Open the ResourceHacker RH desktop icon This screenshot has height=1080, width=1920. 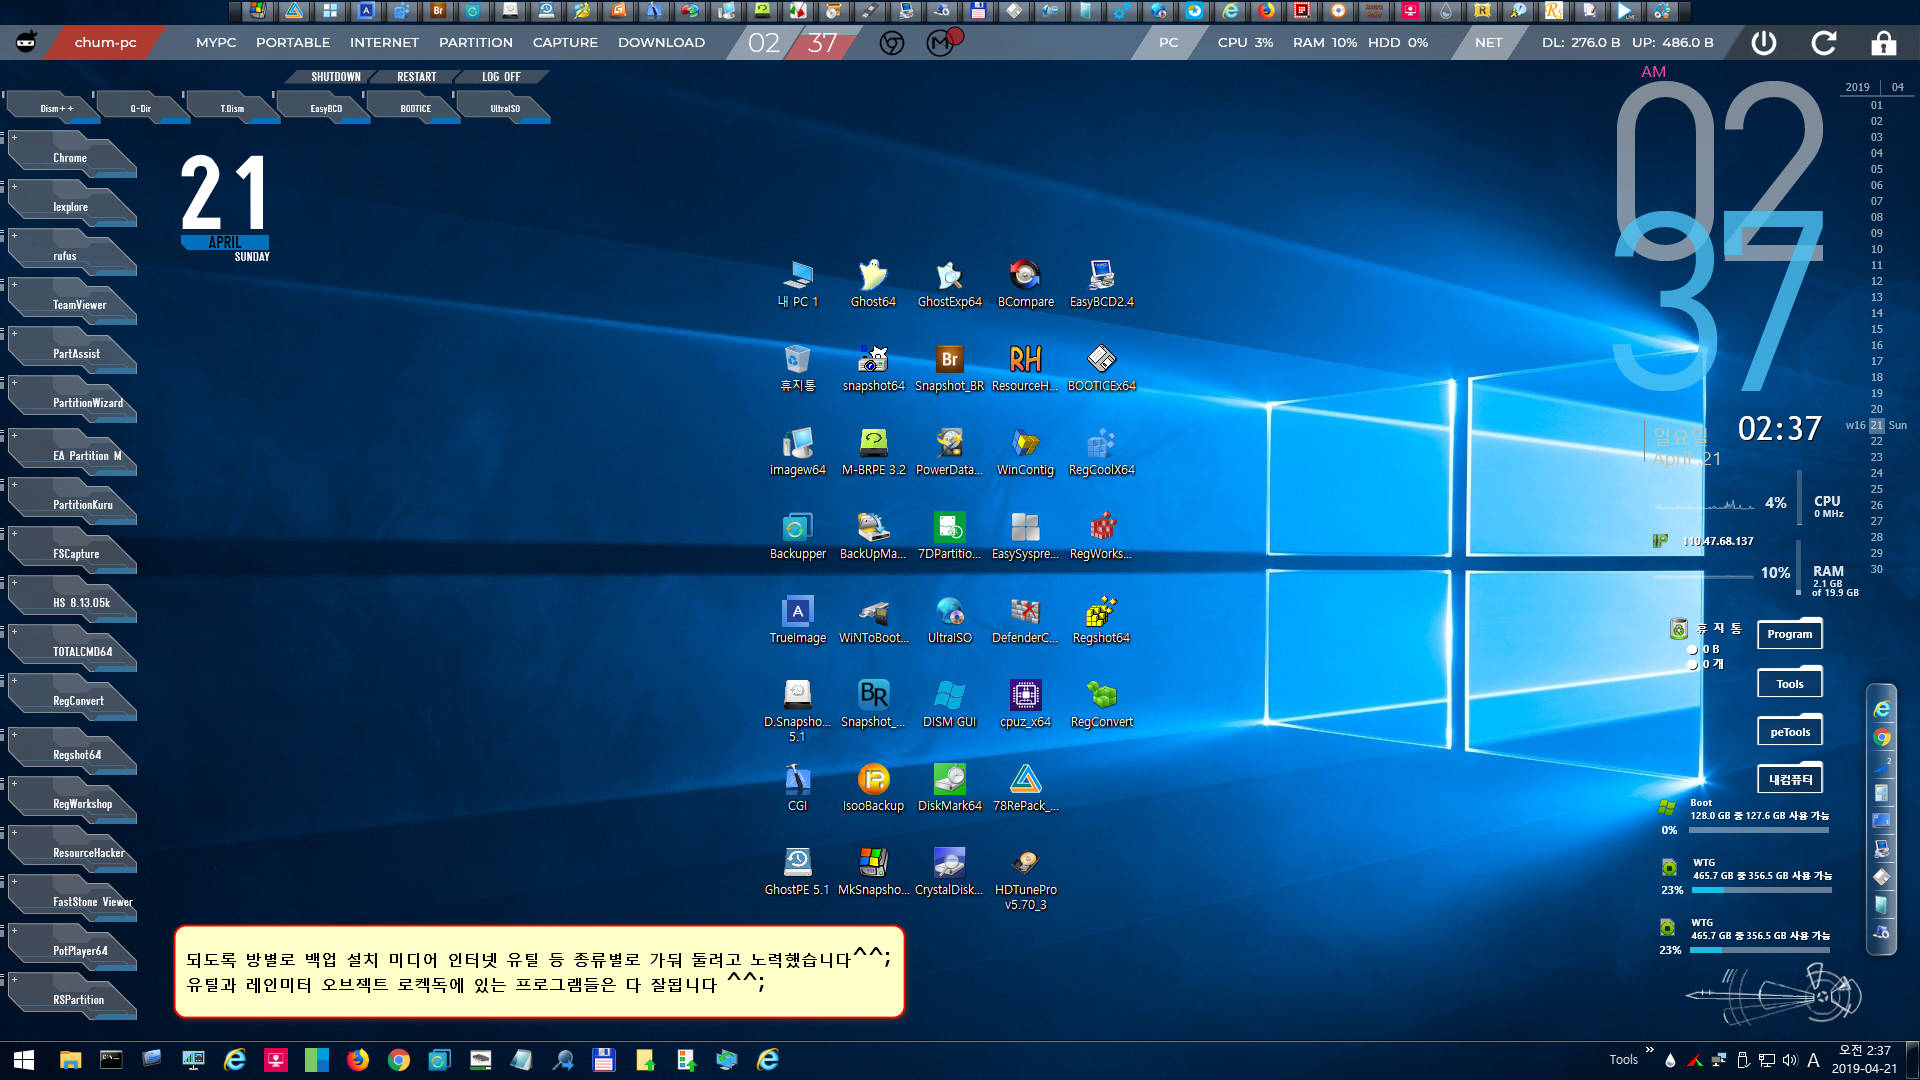pyautogui.click(x=1025, y=366)
